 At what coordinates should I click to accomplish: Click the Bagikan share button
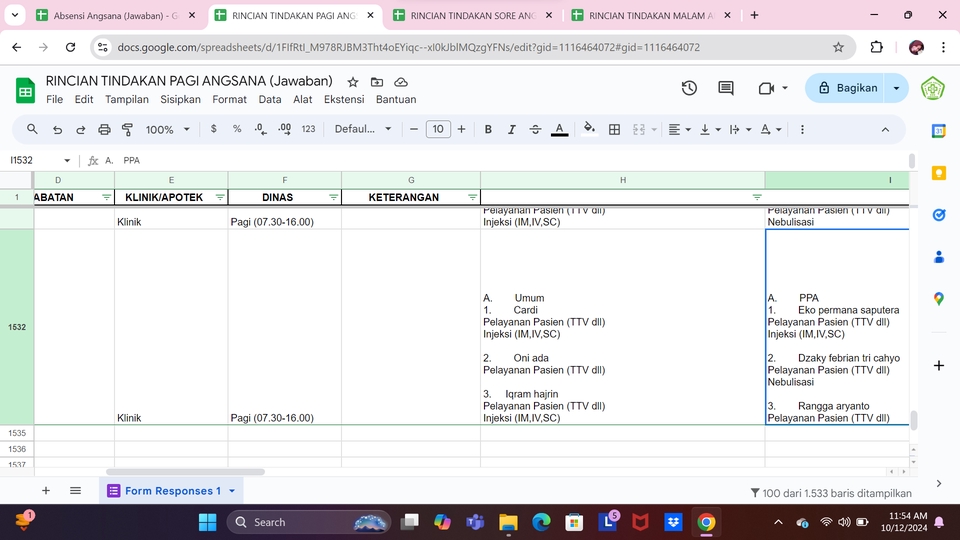tap(847, 88)
